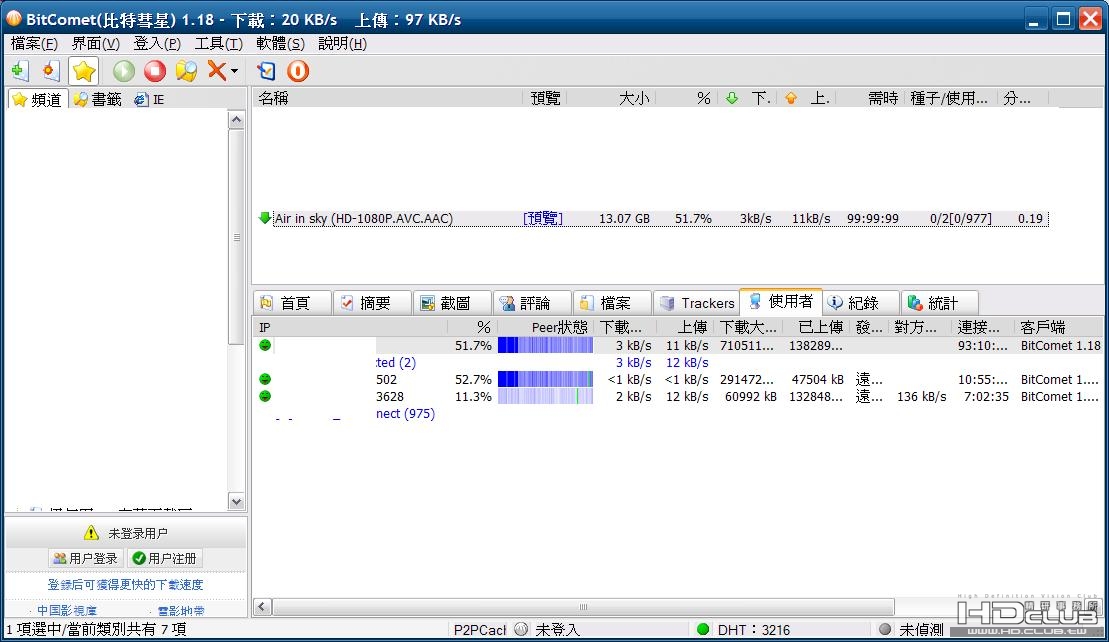This screenshot has height=642, width=1109.
Task: Open the Trackers detail tab
Action: (697, 303)
